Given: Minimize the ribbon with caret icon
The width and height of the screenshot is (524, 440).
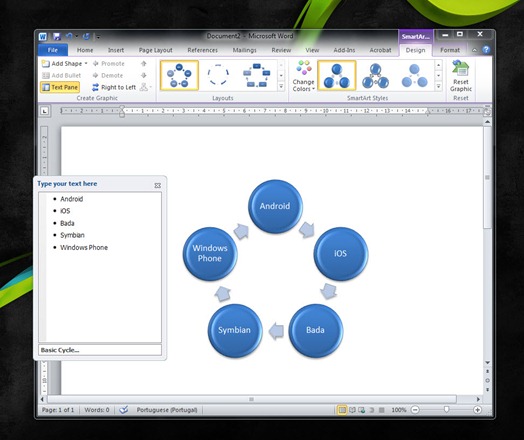Looking at the screenshot, I should click(x=475, y=50).
